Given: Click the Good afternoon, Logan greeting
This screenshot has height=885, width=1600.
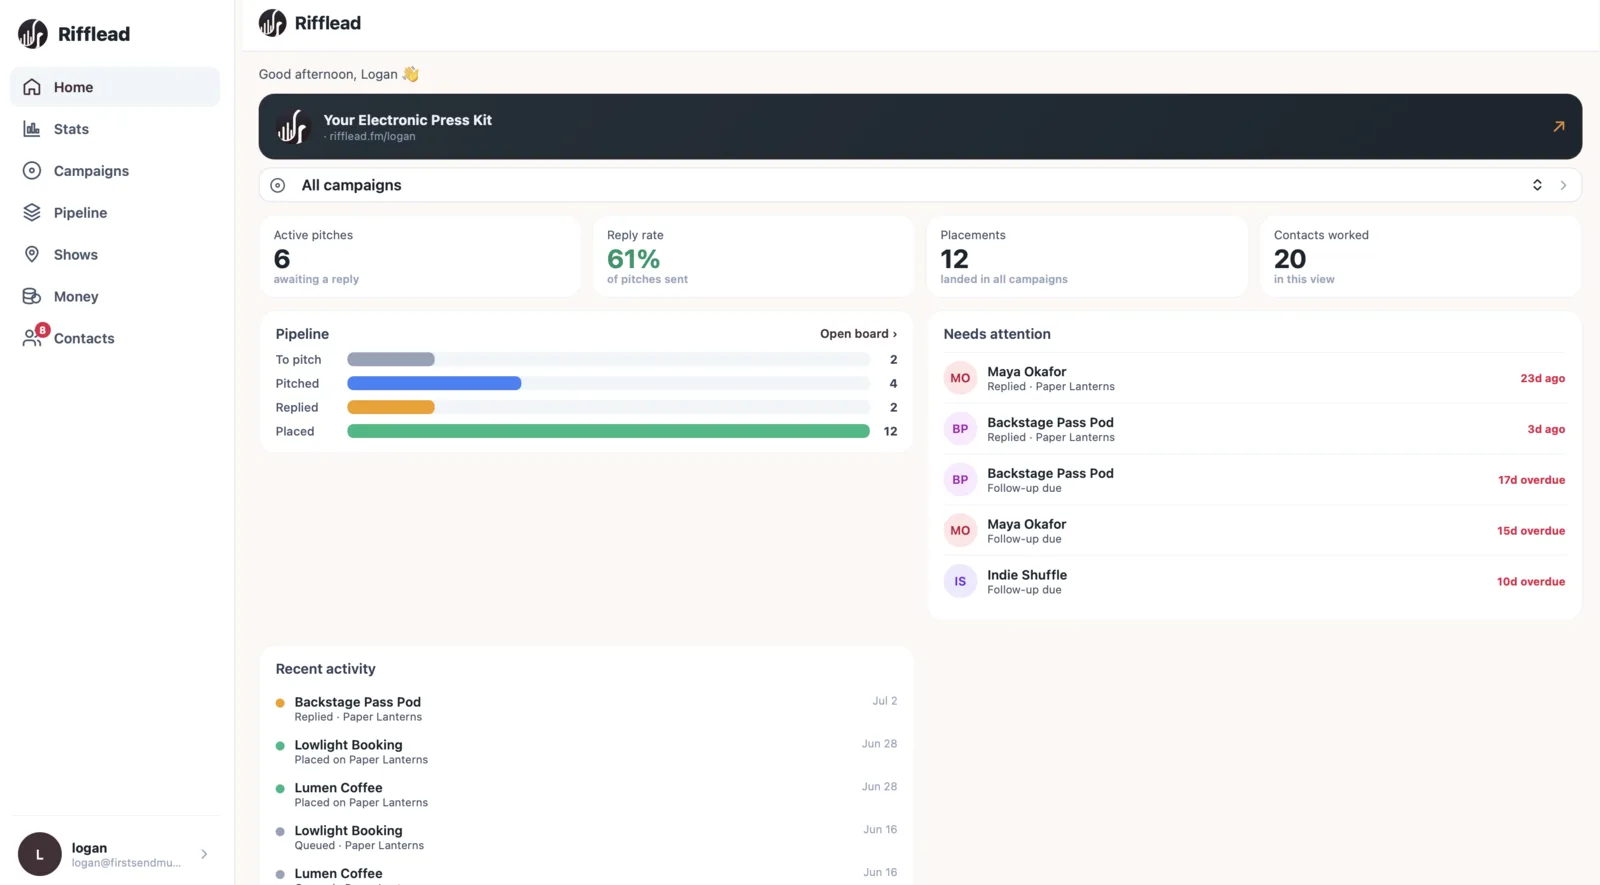Looking at the screenshot, I should click(339, 74).
